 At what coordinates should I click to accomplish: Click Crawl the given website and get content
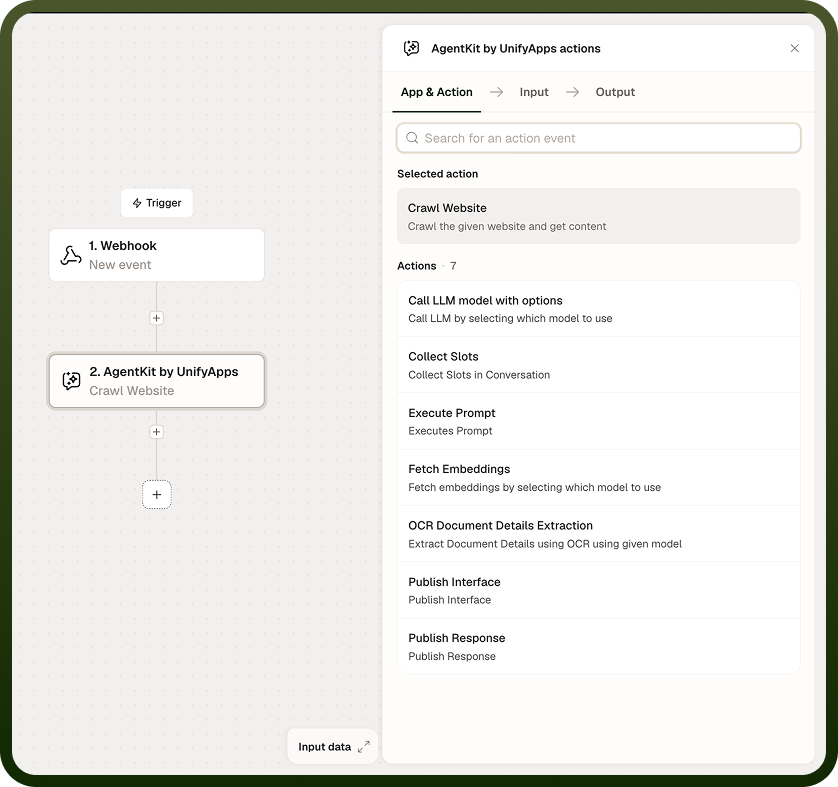pyautogui.click(x=507, y=226)
